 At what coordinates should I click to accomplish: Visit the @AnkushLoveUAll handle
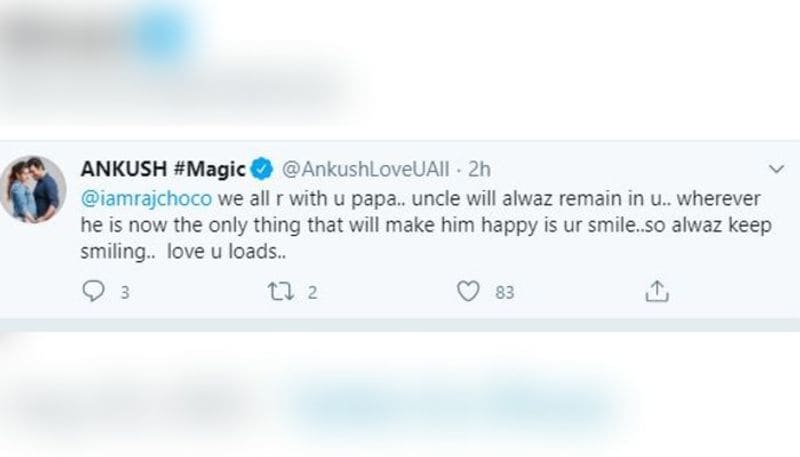(x=365, y=169)
